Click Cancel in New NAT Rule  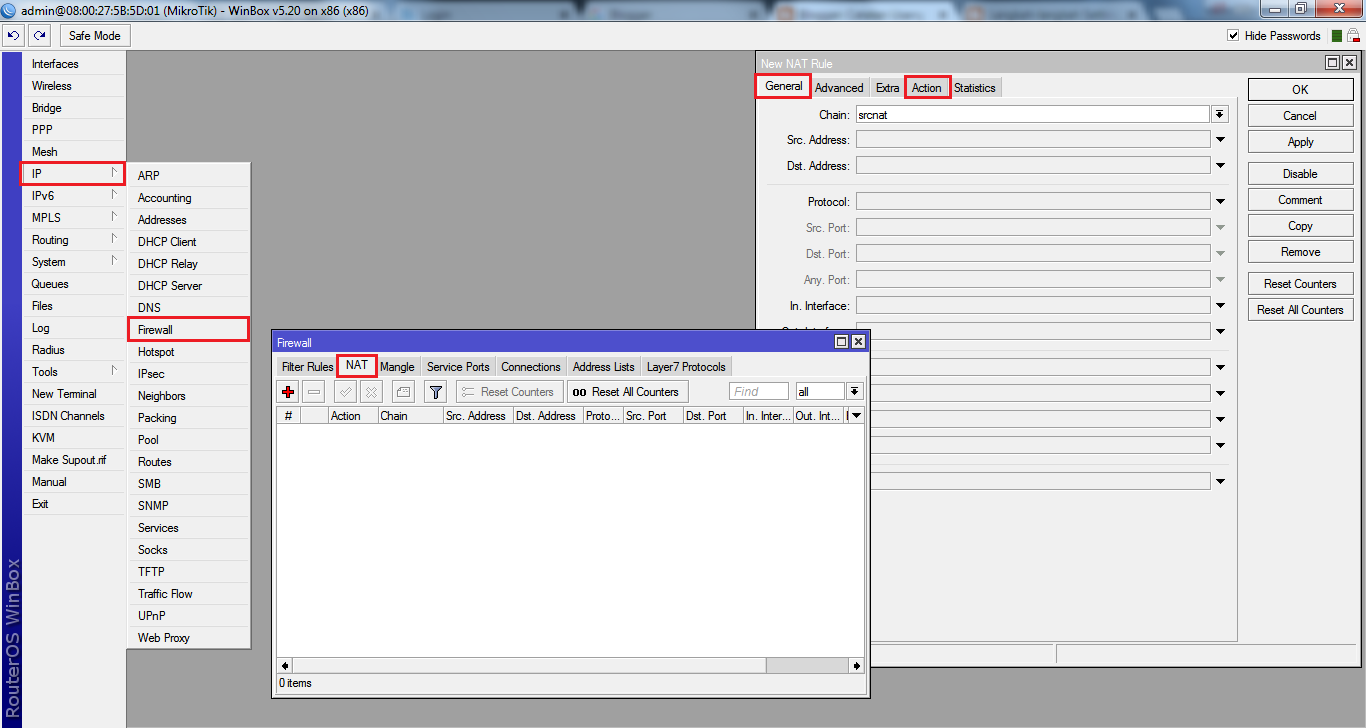point(1300,116)
